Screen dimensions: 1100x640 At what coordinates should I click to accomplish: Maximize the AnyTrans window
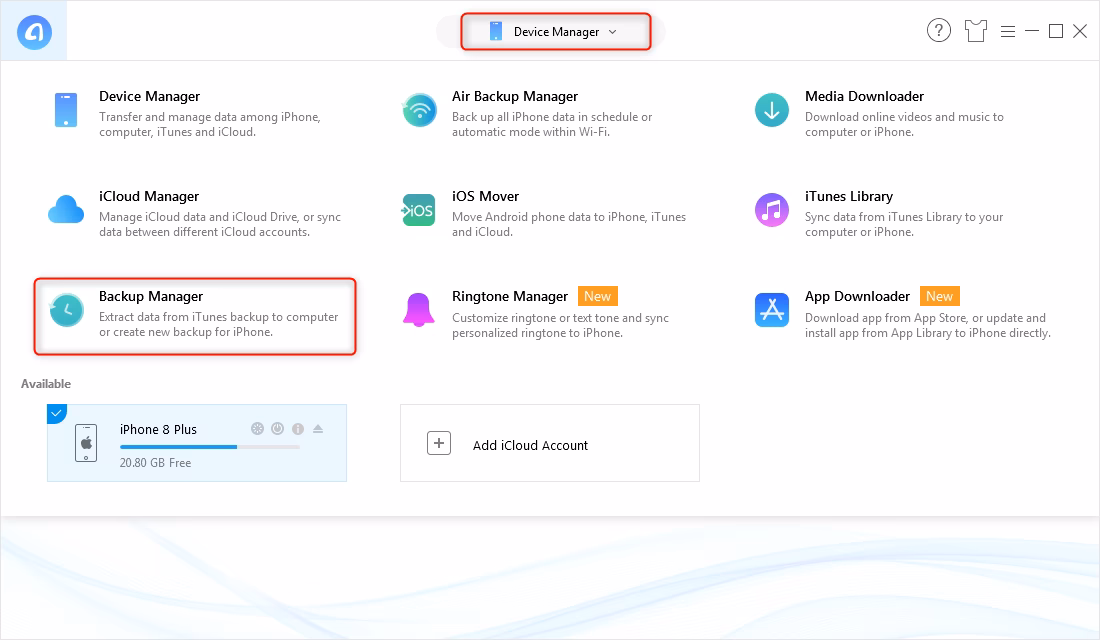(1056, 31)
